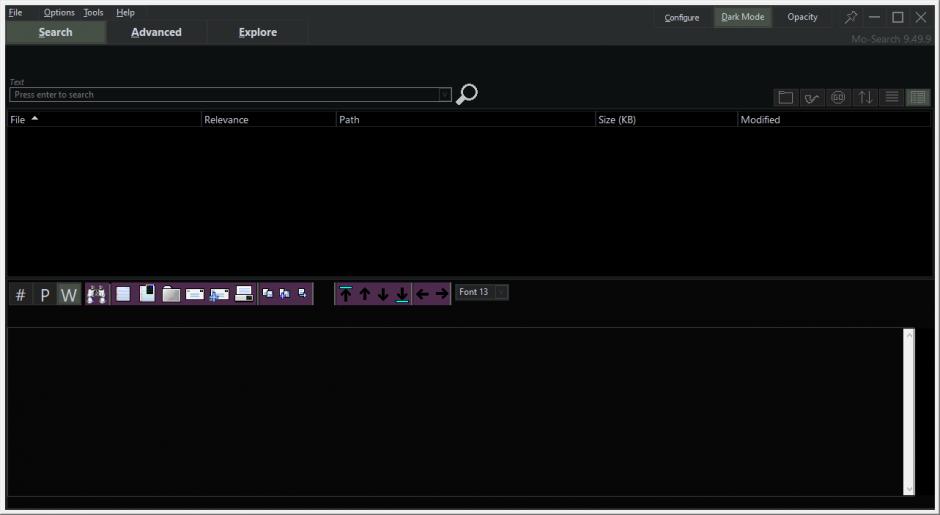Go to previous hit with up arrow
This screenshot has height=515, width=940.
(x=364, y=294)
